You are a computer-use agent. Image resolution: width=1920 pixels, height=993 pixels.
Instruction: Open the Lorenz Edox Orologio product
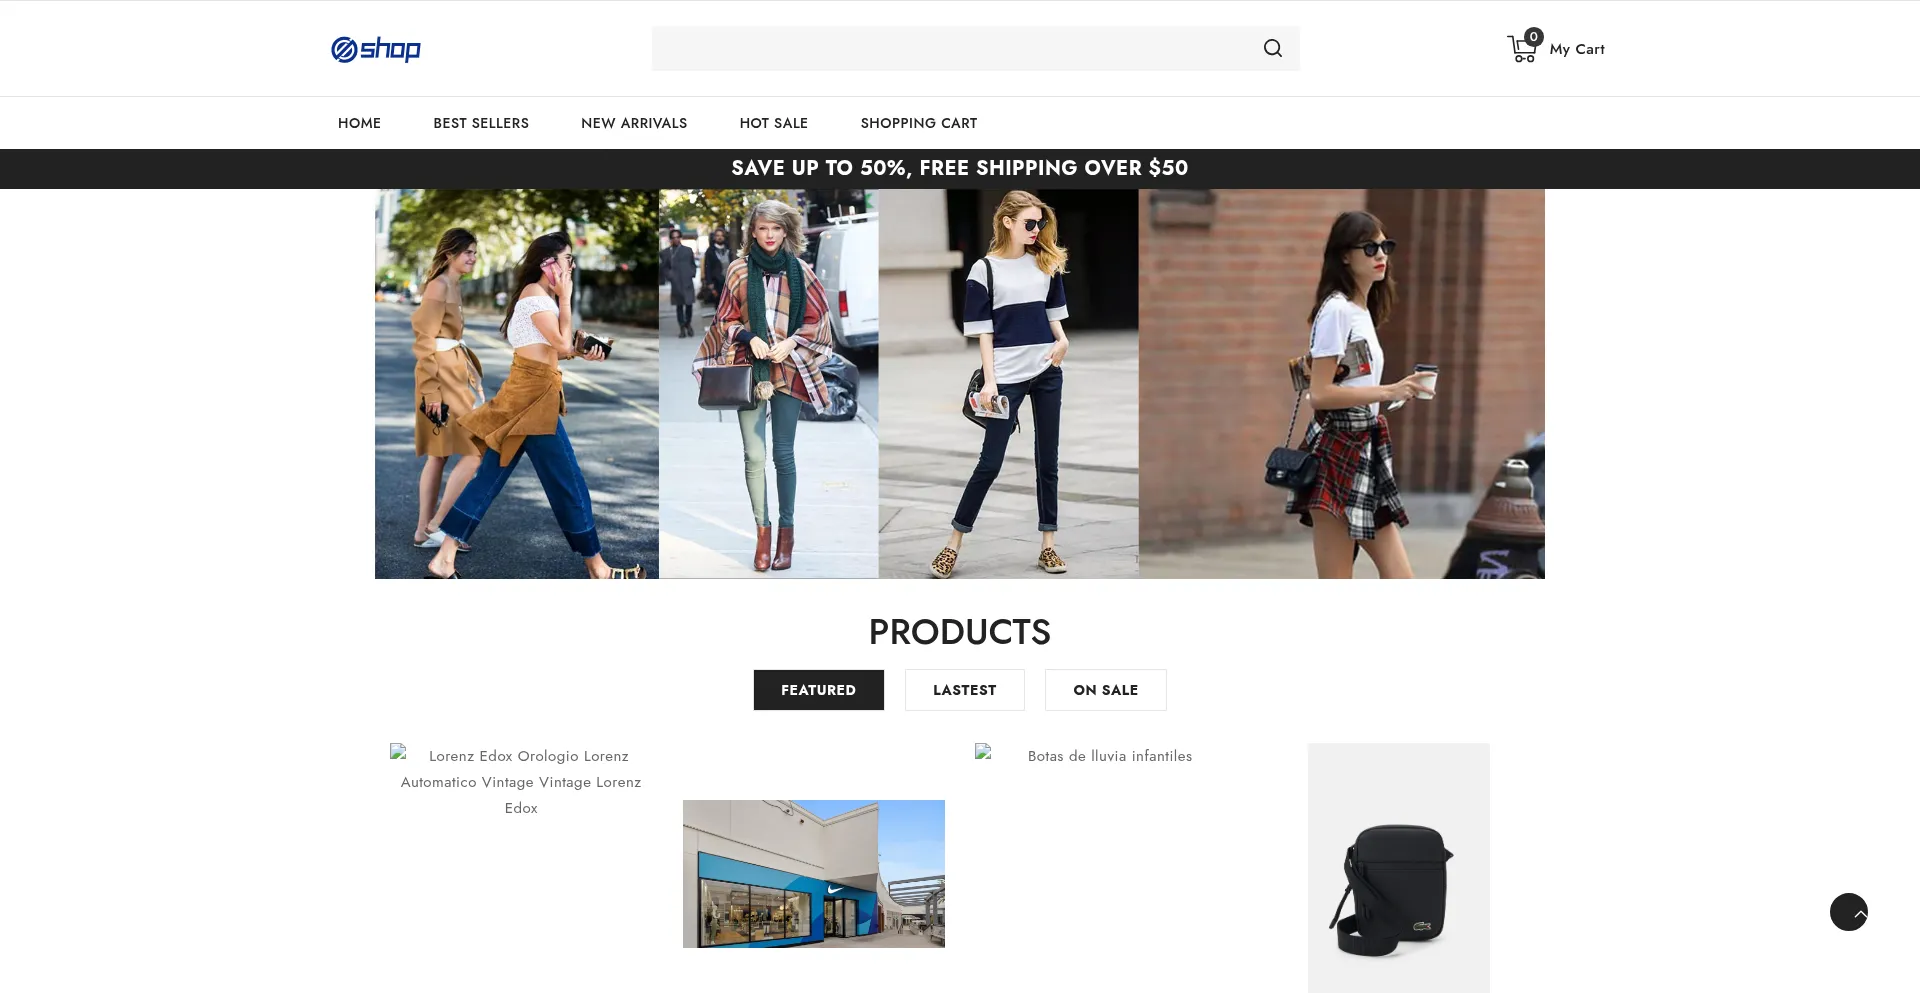pyautogui.click(x=520, y=781)
